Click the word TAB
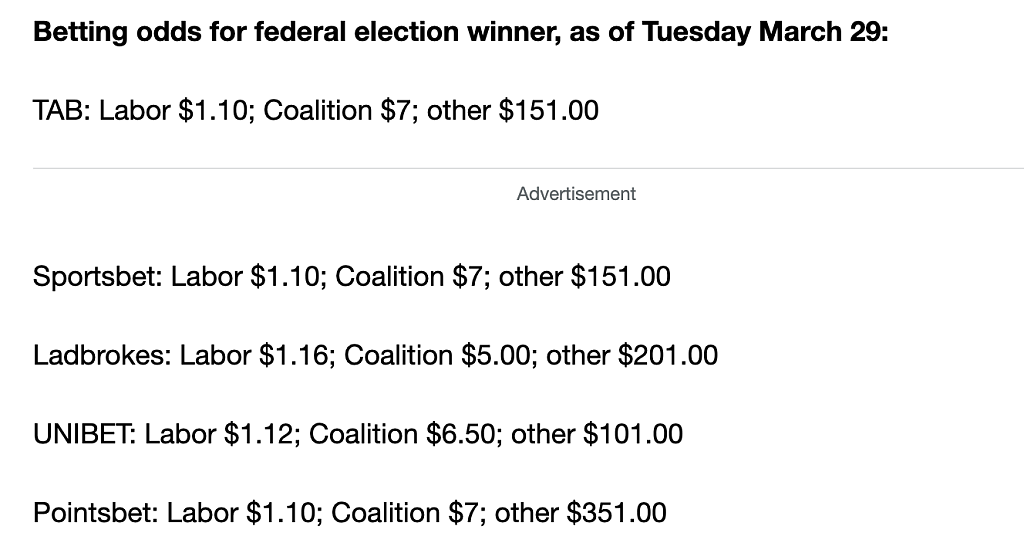The image size is (1024, 550). tap(59, 110)
